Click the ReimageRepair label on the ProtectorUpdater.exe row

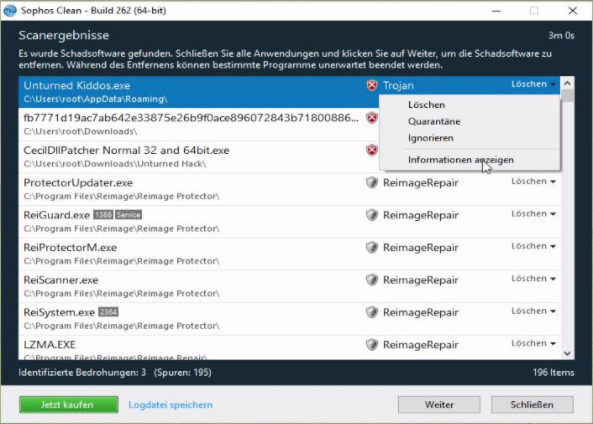[421, 183]
